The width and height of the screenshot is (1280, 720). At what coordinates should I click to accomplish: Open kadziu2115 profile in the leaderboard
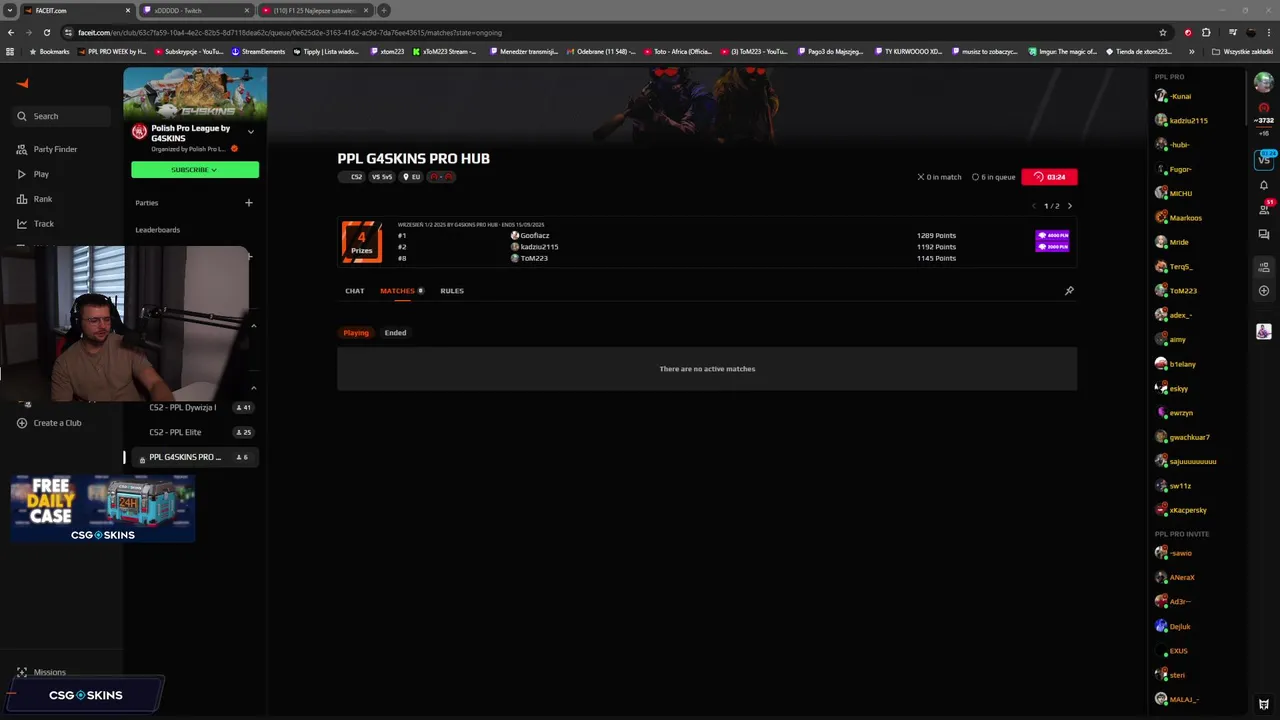(x=535, y=247)
